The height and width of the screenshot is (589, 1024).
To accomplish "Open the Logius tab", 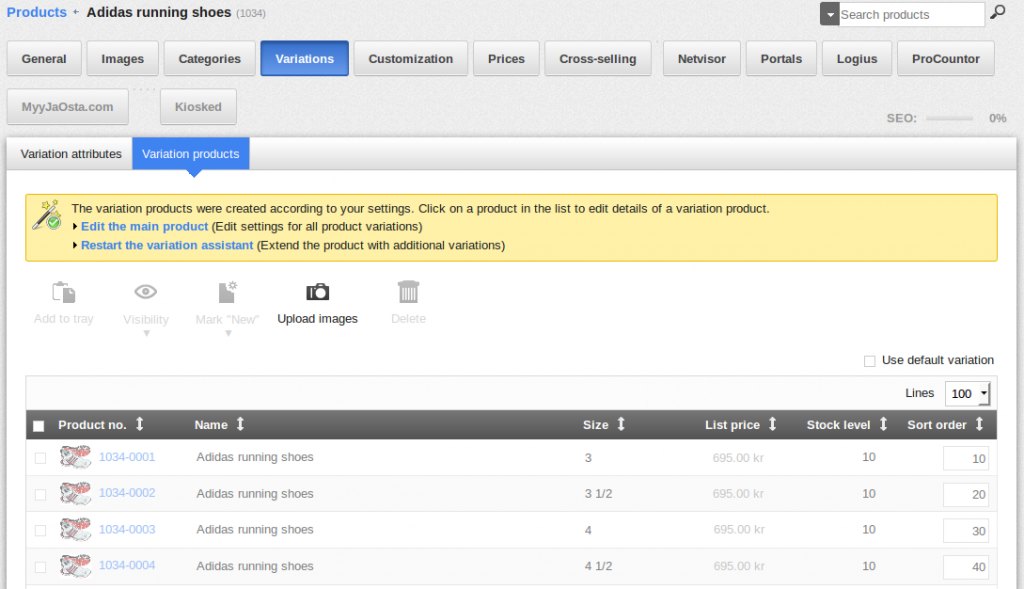I will pos(857,59).
